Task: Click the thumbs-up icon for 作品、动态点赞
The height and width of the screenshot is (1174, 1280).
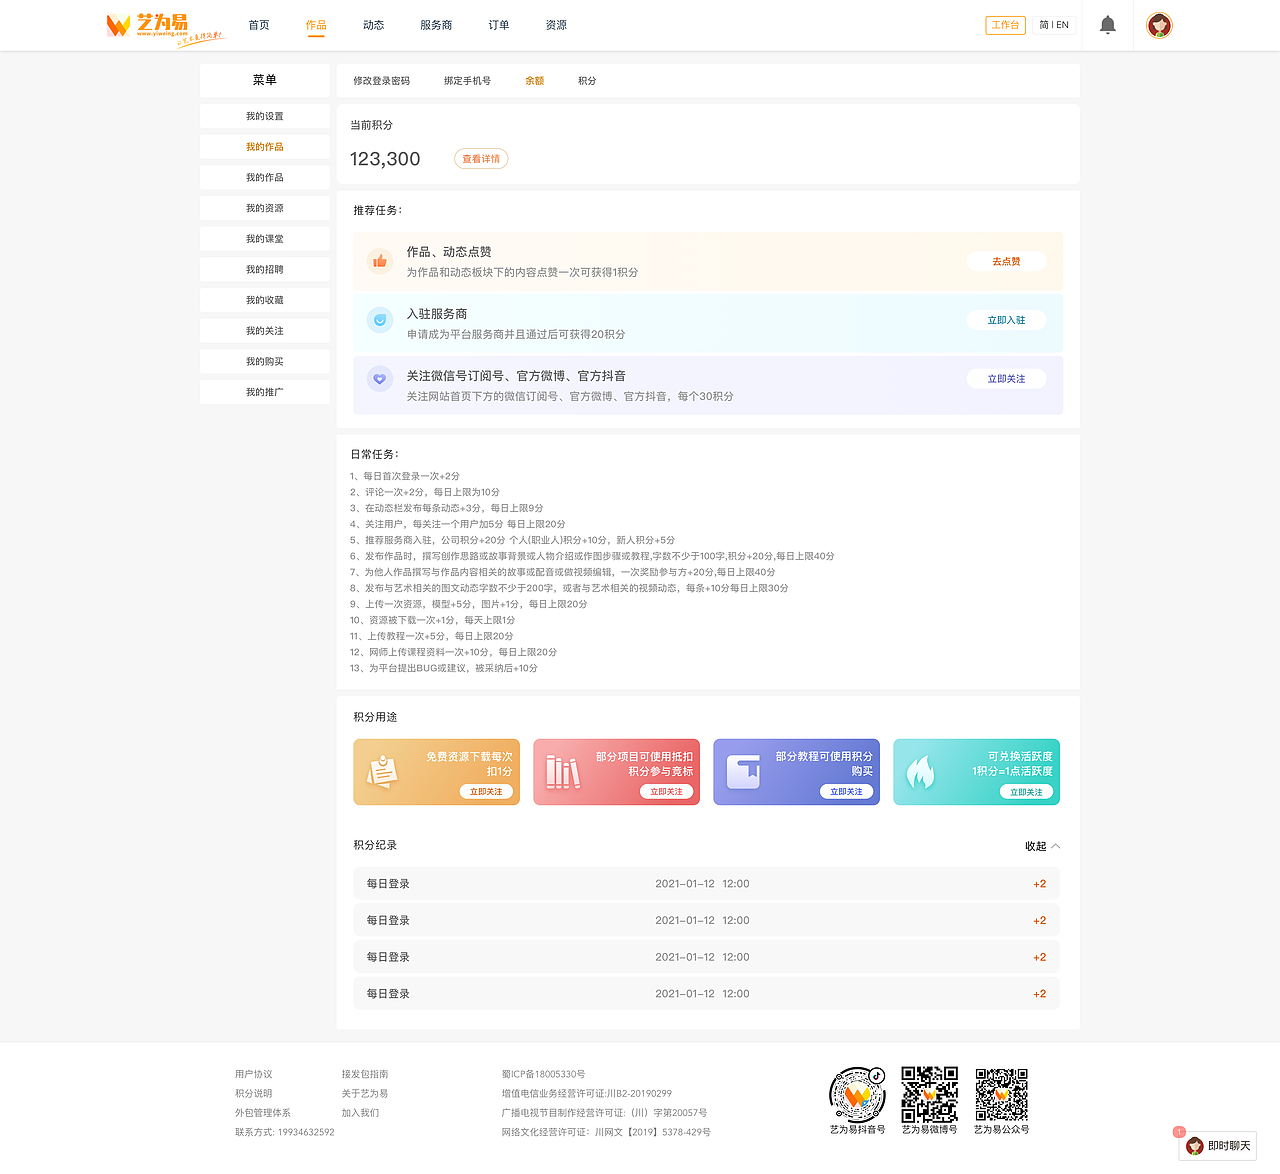Action: (380, 262)
